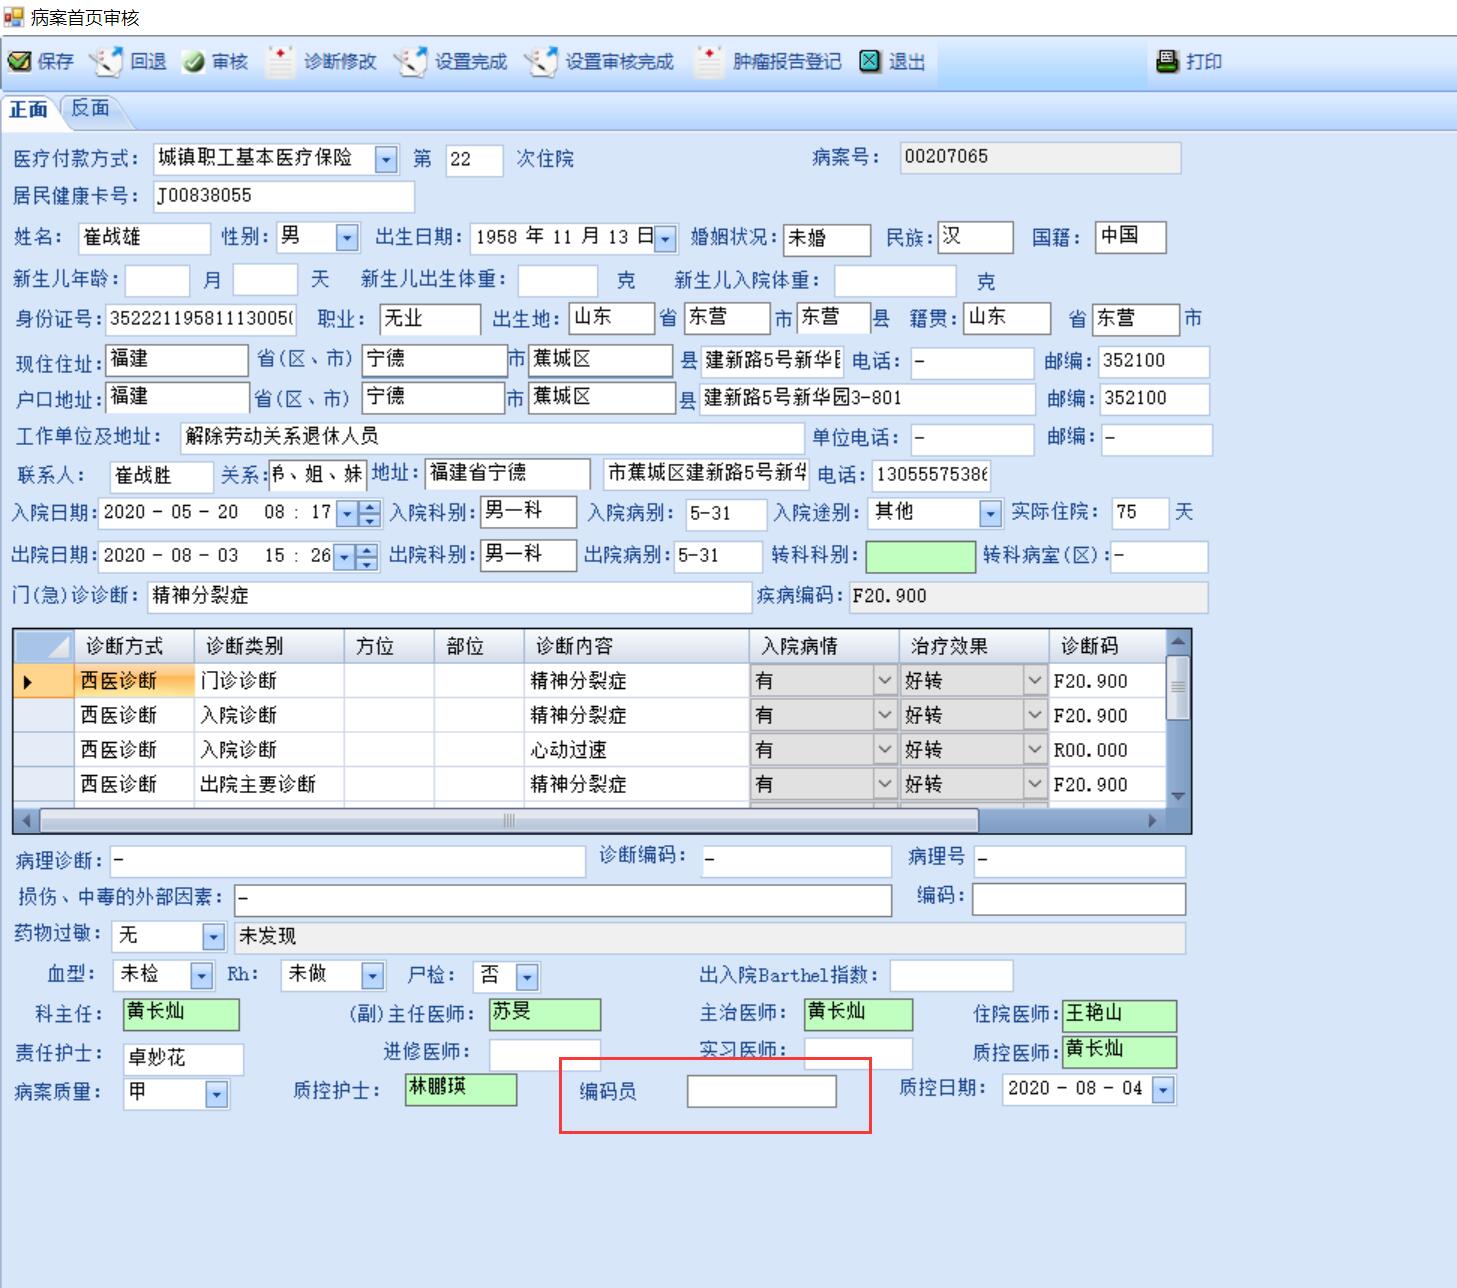The width and height of the screenshot is (1457, 1288).
Task: Open the 性别 gender dropdown
Action: click(347, 238)
